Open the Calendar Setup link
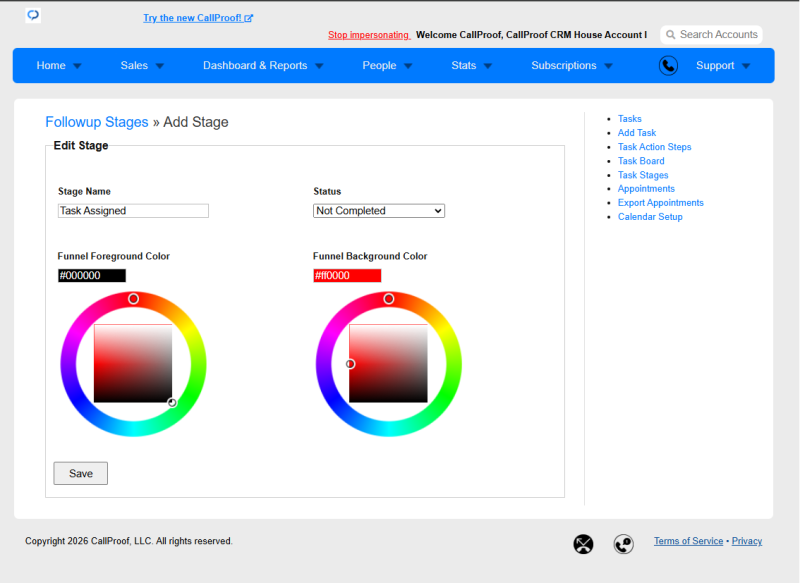 click(x=650, y=217)
